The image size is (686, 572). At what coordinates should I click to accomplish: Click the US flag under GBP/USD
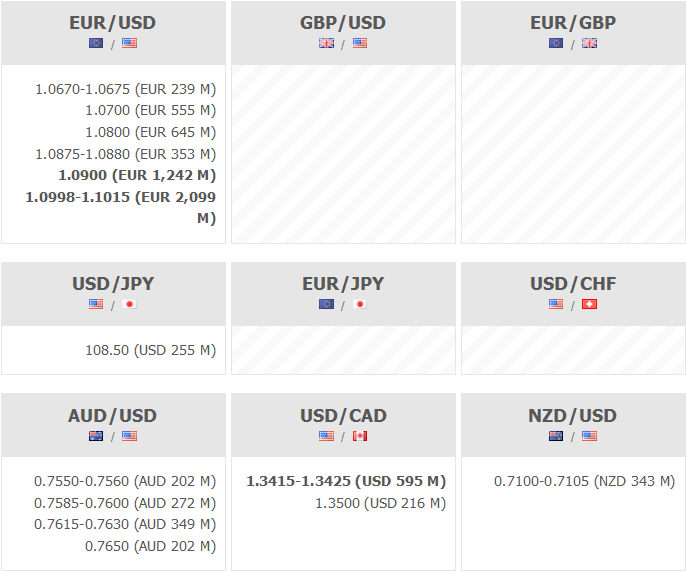click(360, 43)
